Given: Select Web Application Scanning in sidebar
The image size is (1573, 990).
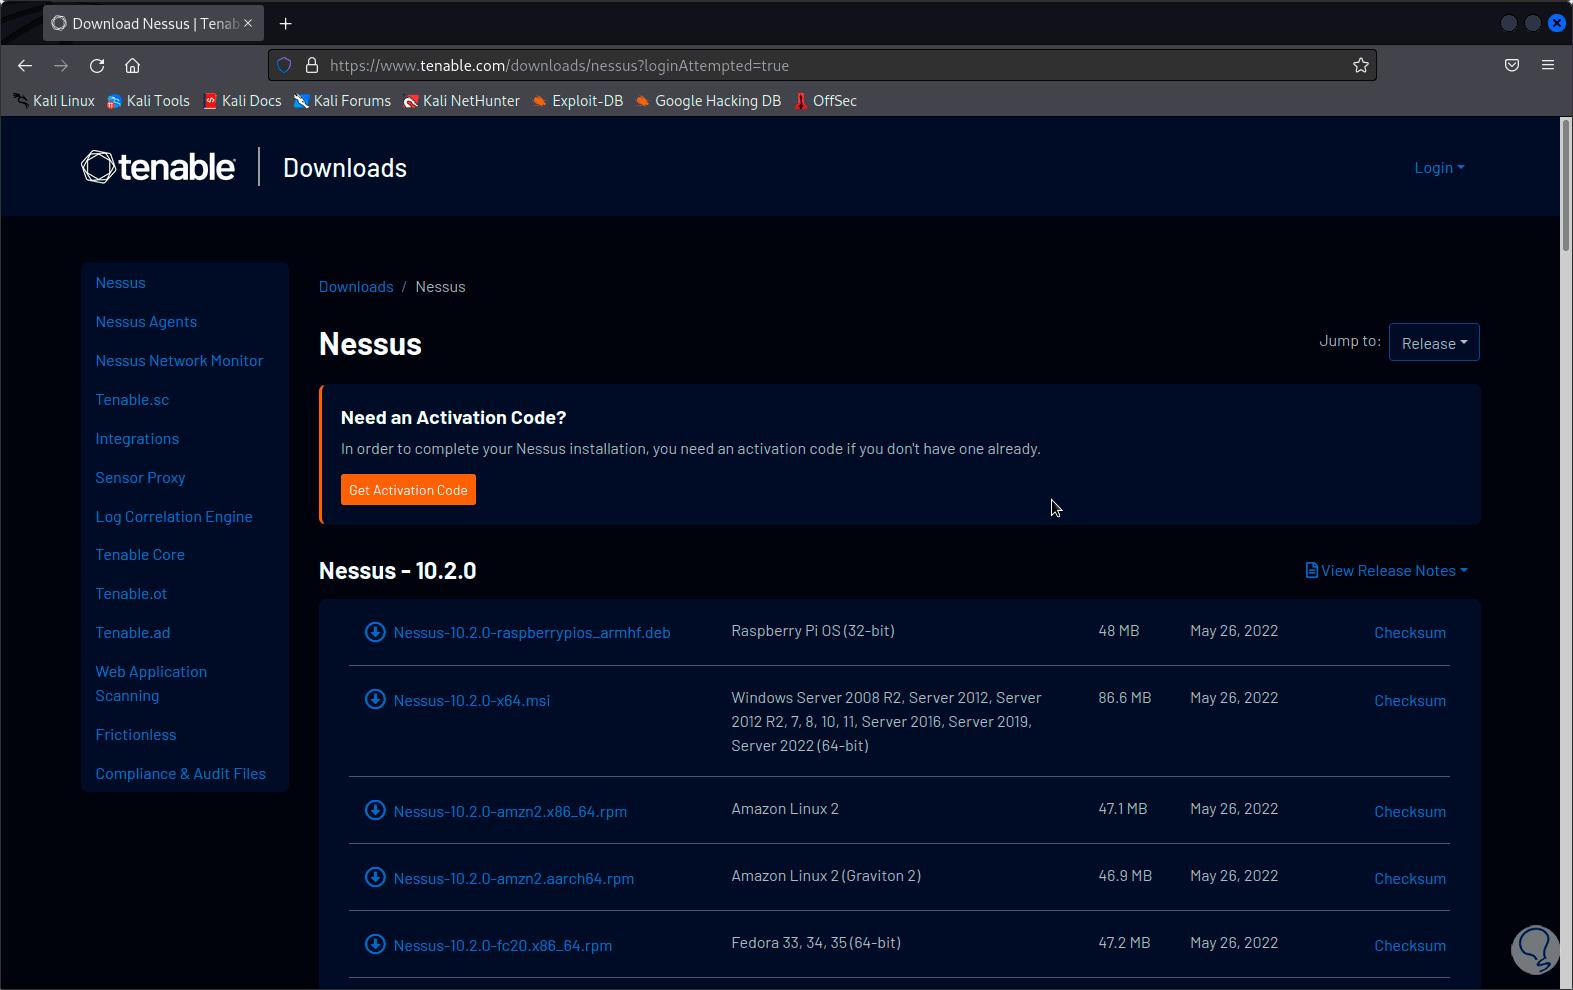Looking at the screenshot, I should pyautogui.click(x=151, y=684).
